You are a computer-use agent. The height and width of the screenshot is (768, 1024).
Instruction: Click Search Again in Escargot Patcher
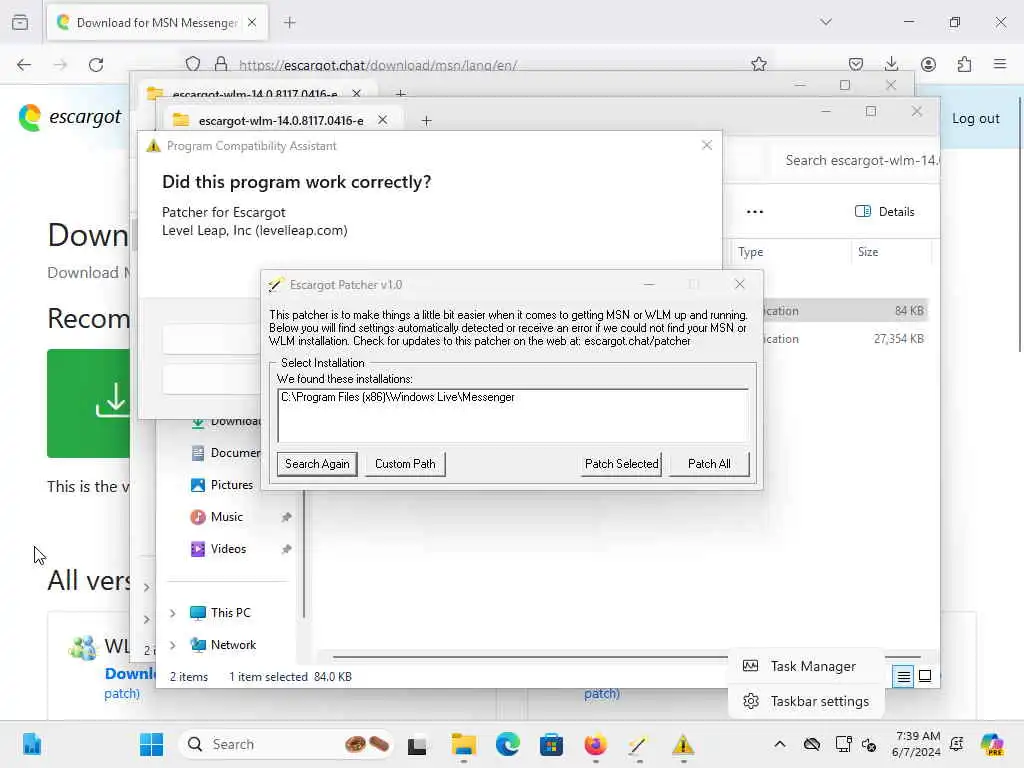pyautogui.click(x=317, y=464)
